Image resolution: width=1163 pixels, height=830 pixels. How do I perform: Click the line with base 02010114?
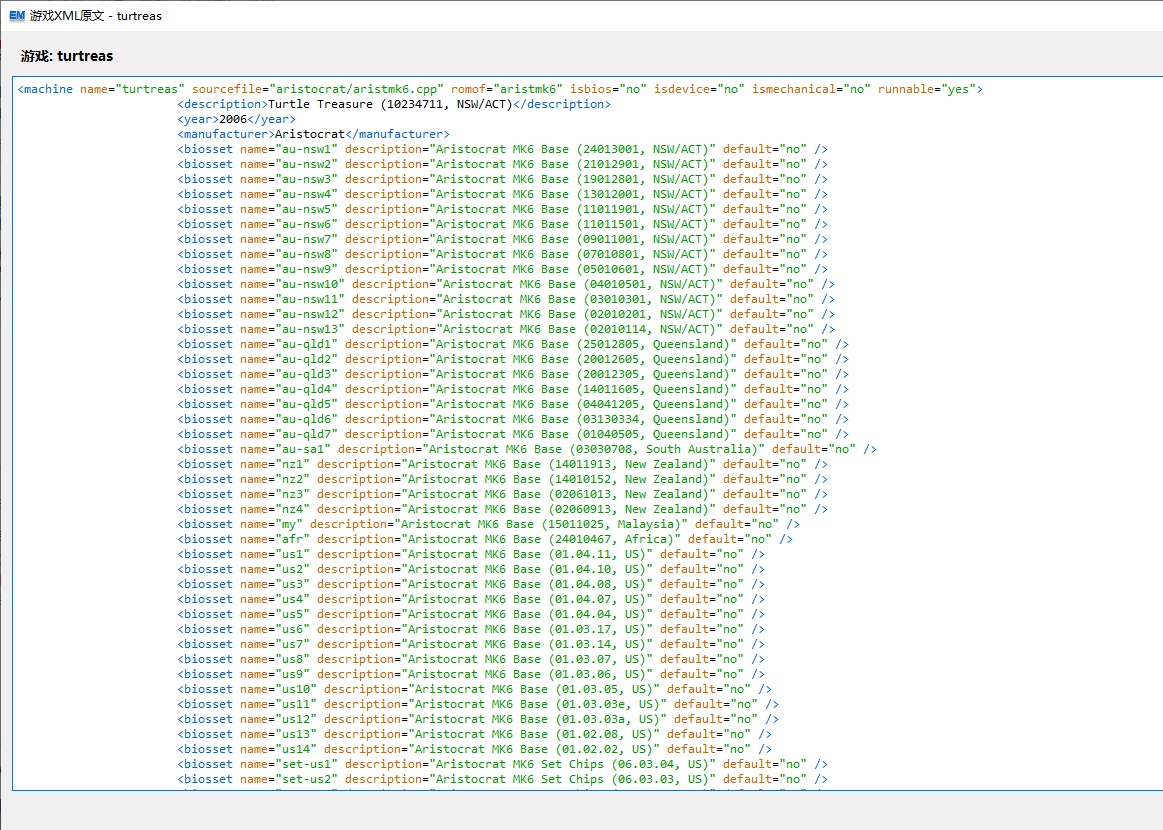pyautogui.click(x=507, y=329)
